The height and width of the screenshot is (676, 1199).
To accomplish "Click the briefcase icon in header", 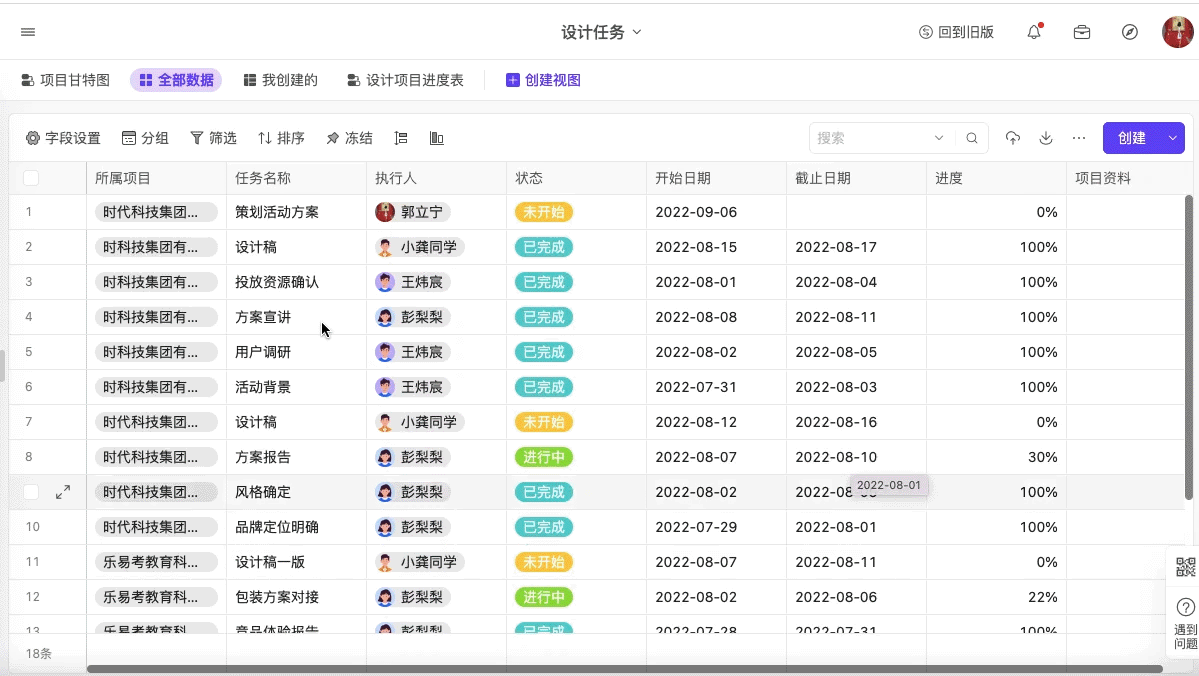I will point(1082,32).
